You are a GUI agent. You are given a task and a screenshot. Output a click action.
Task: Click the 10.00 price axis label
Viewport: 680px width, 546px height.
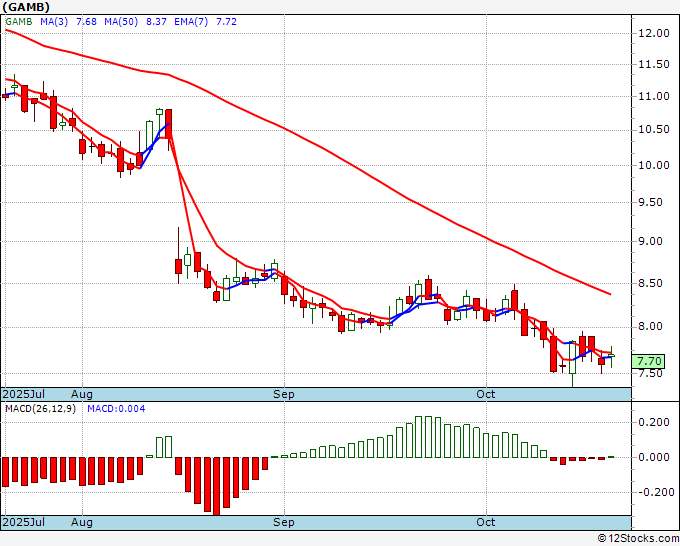[654, 165]
